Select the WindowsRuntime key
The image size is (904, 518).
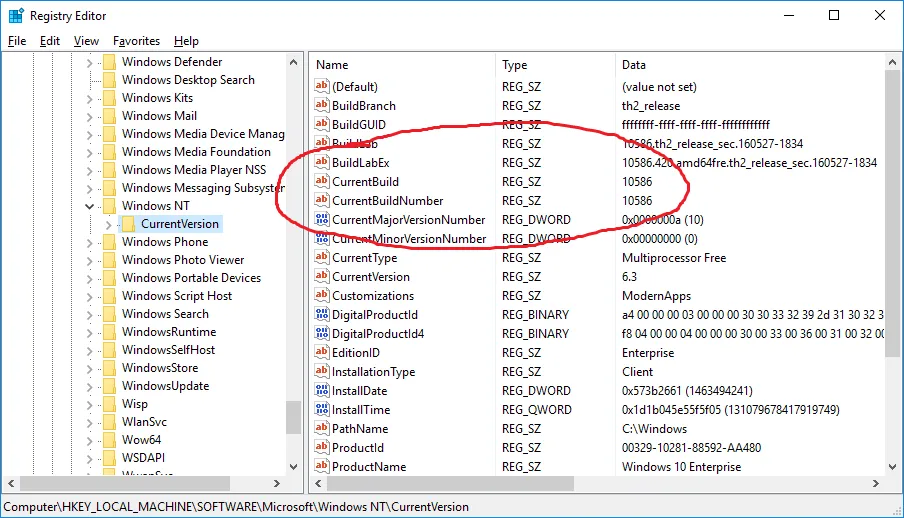click(x=169, y=332)
